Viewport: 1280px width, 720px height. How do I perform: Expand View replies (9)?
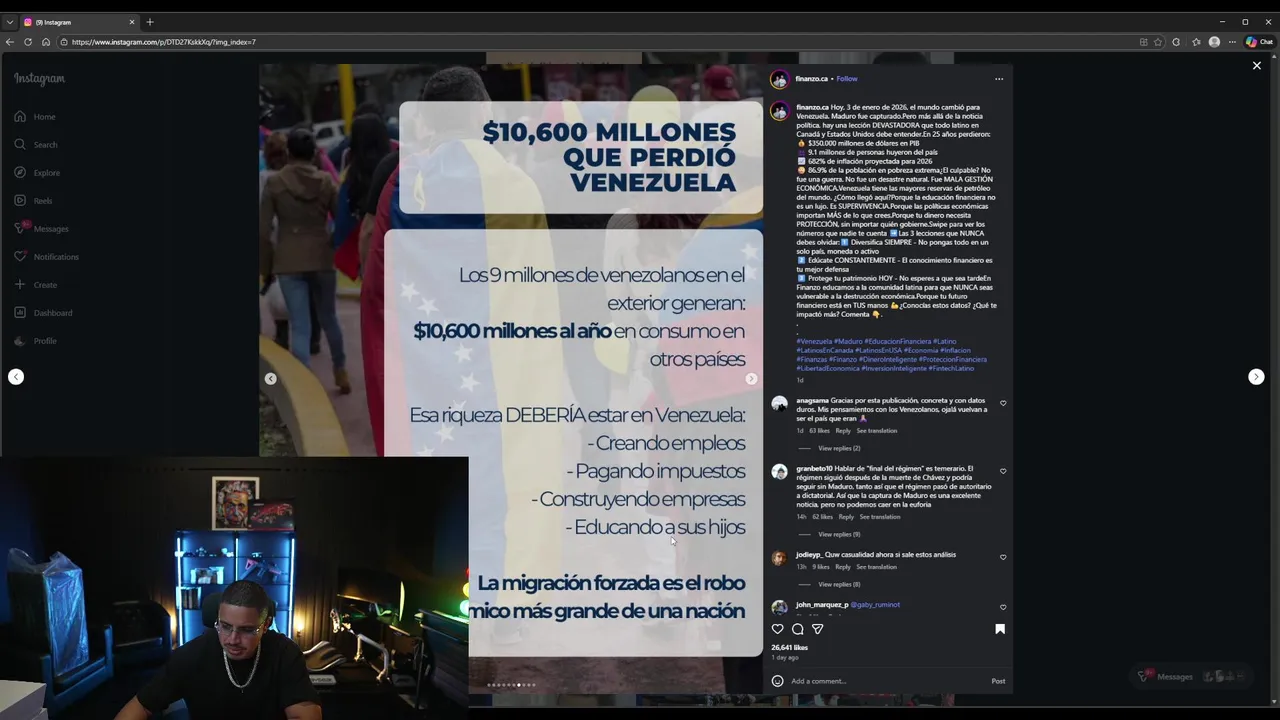pos(839,534)
